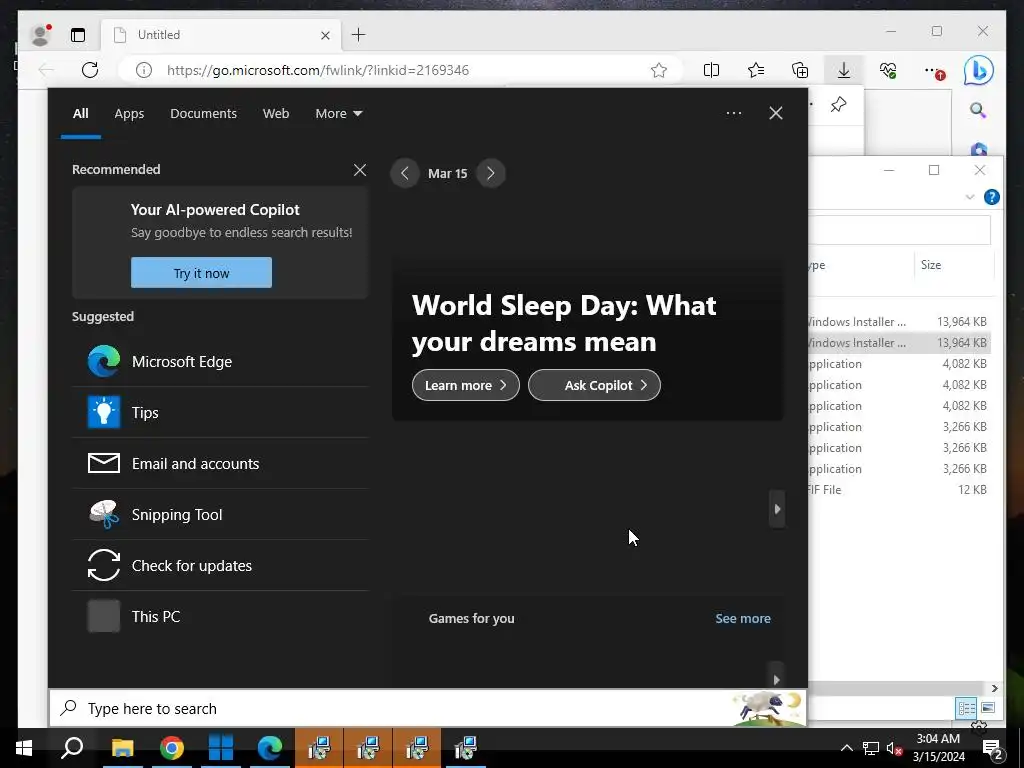
Task: Click the muted volume tray icon
Action: tap(894, 748)
